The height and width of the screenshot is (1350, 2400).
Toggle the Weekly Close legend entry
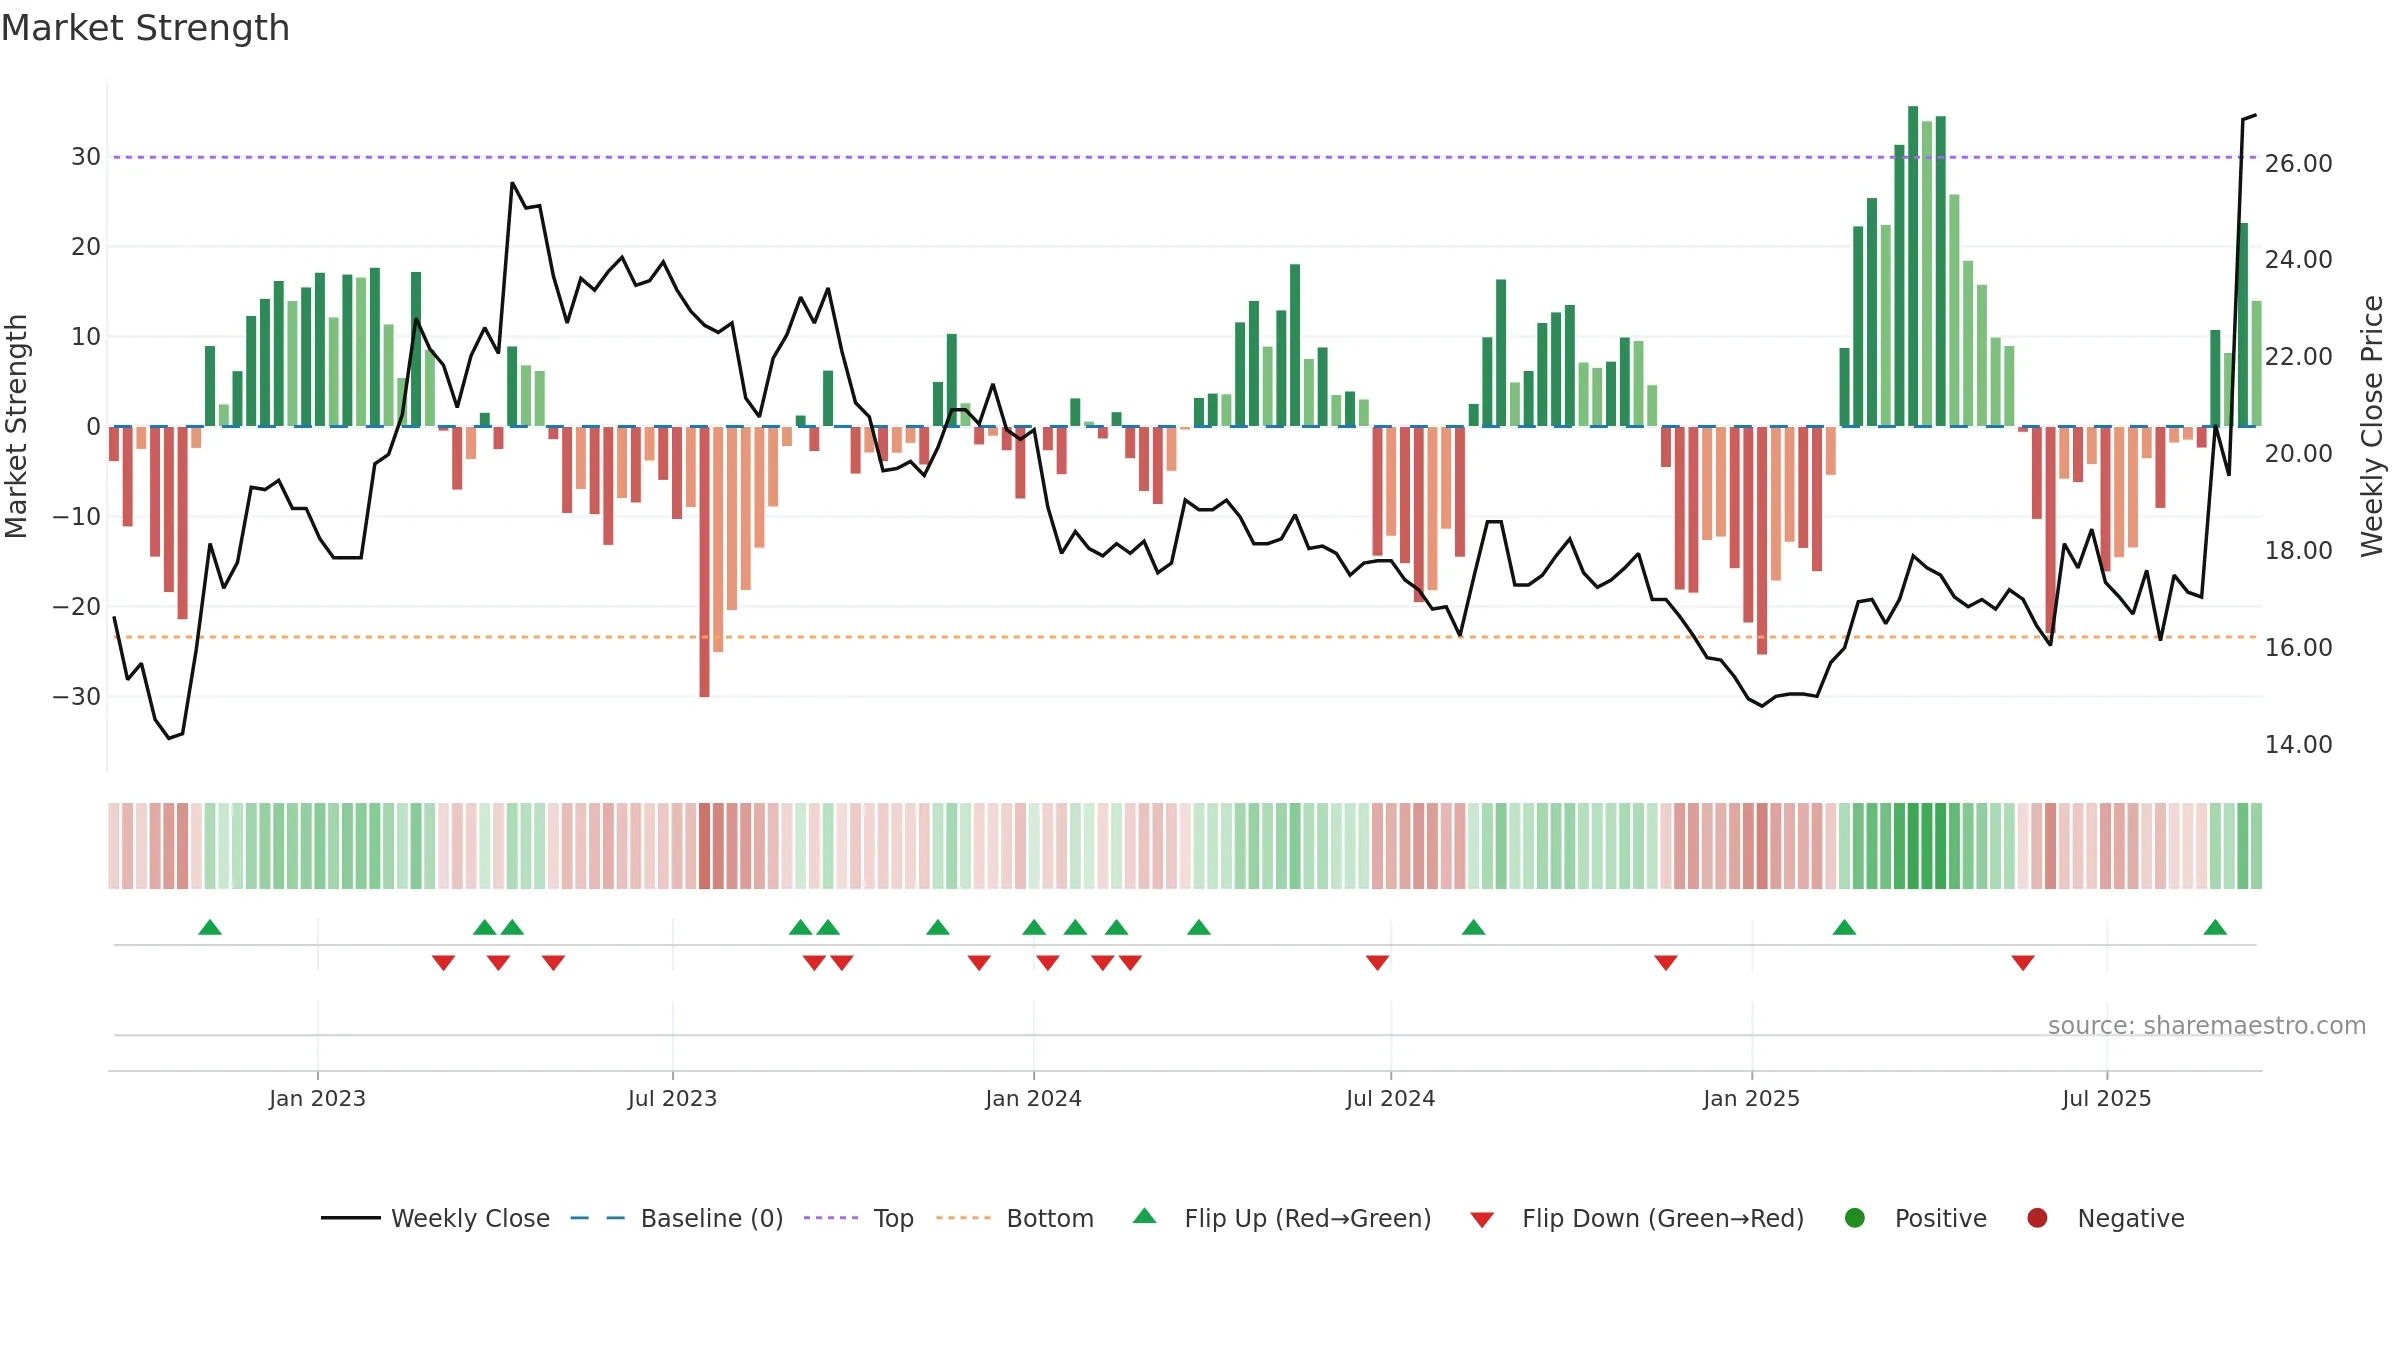pos(435,1218)
